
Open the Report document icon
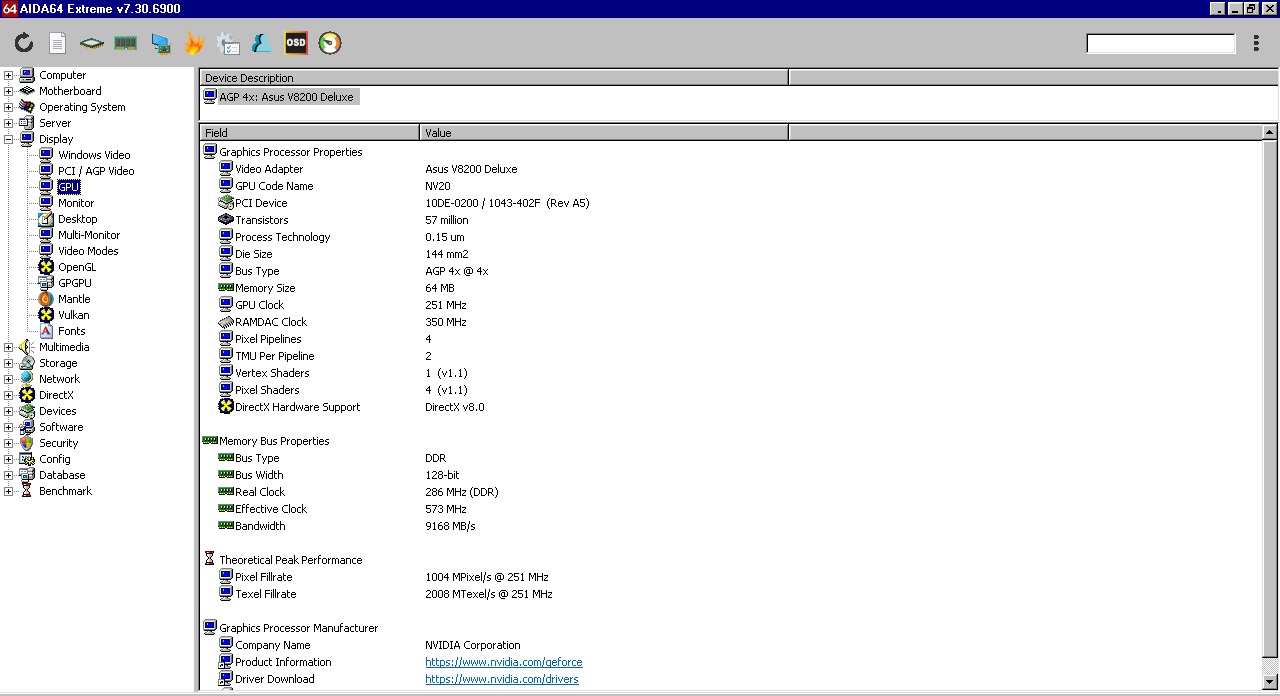(x=58, y=43)
